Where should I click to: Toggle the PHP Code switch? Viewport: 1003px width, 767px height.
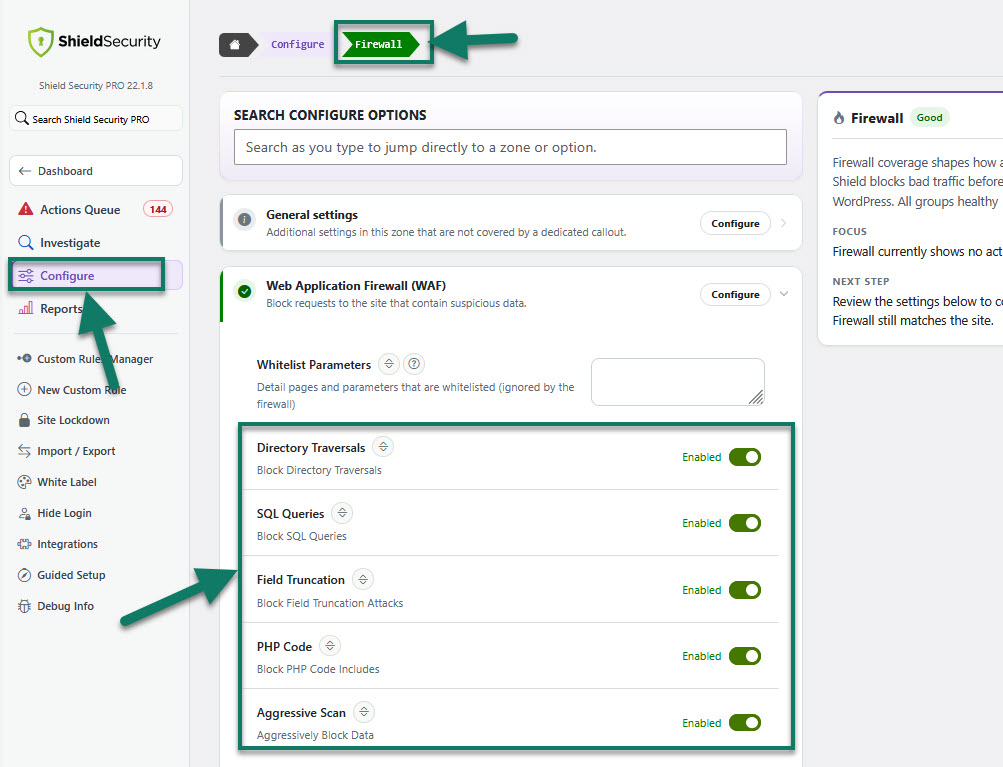(x=745, y=656)
